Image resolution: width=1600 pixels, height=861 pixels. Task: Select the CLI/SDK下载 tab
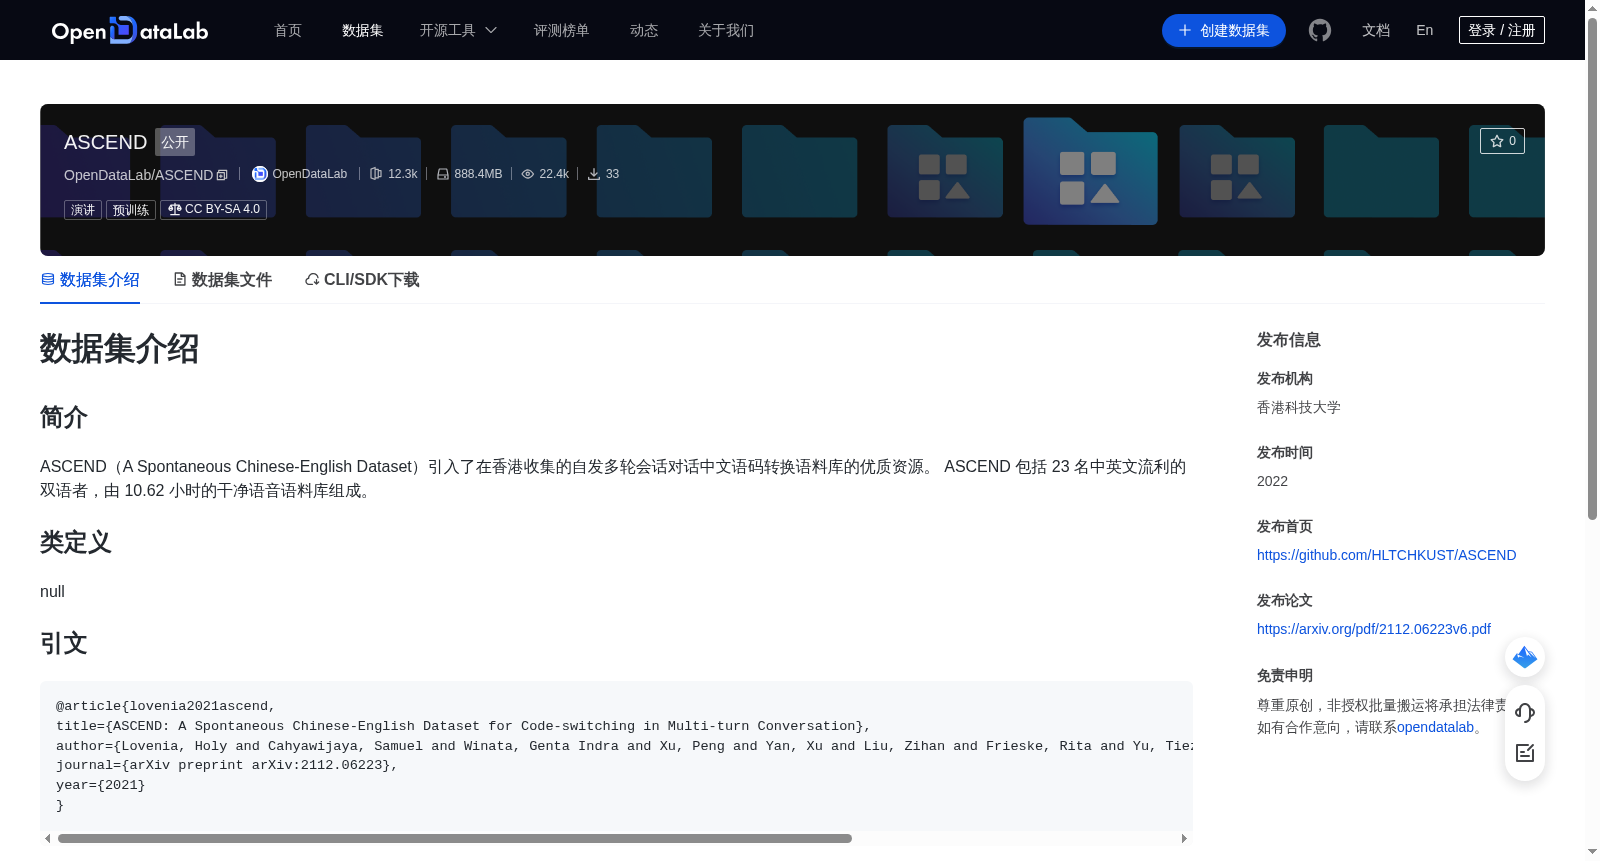pos(362,280)
